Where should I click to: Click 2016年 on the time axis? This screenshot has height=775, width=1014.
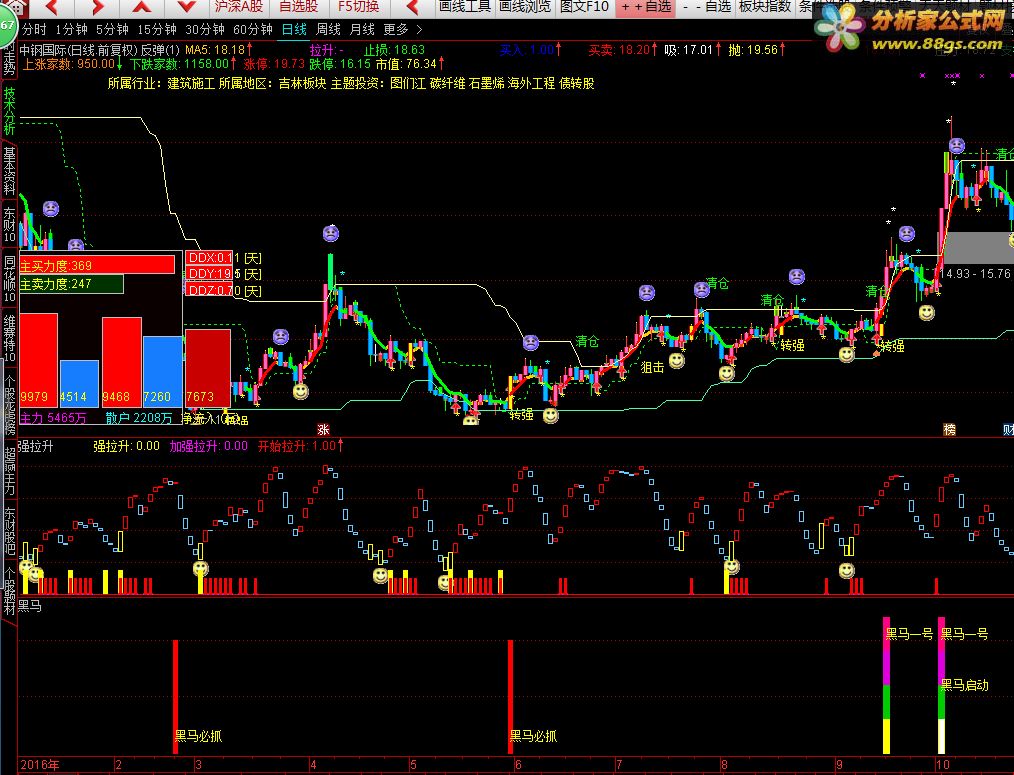[39, 765]
